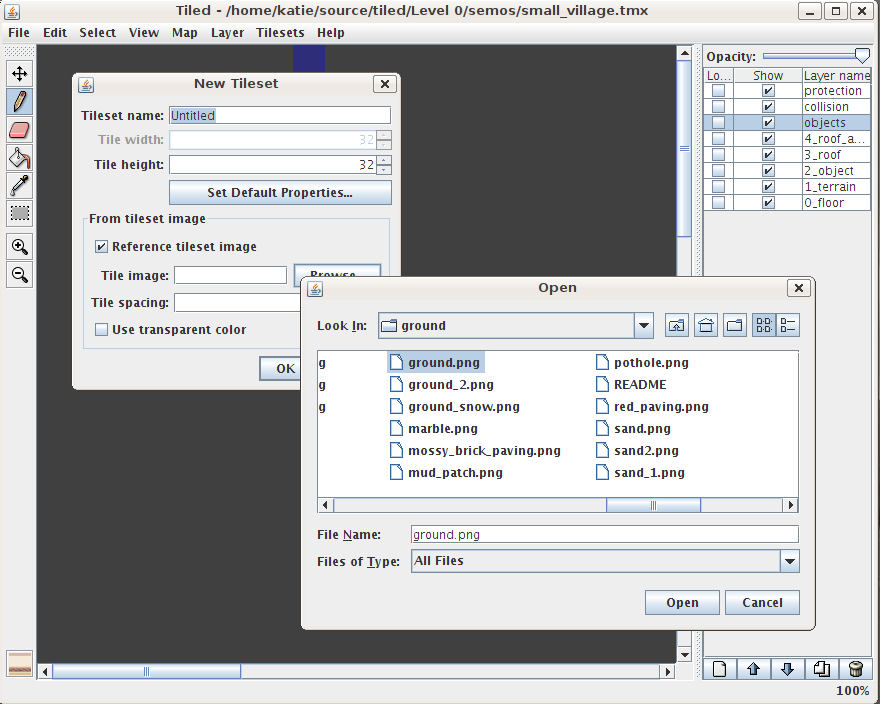Click the Set Default Properties button
This screenshot has width=880, height=704.
click(280, 192)
